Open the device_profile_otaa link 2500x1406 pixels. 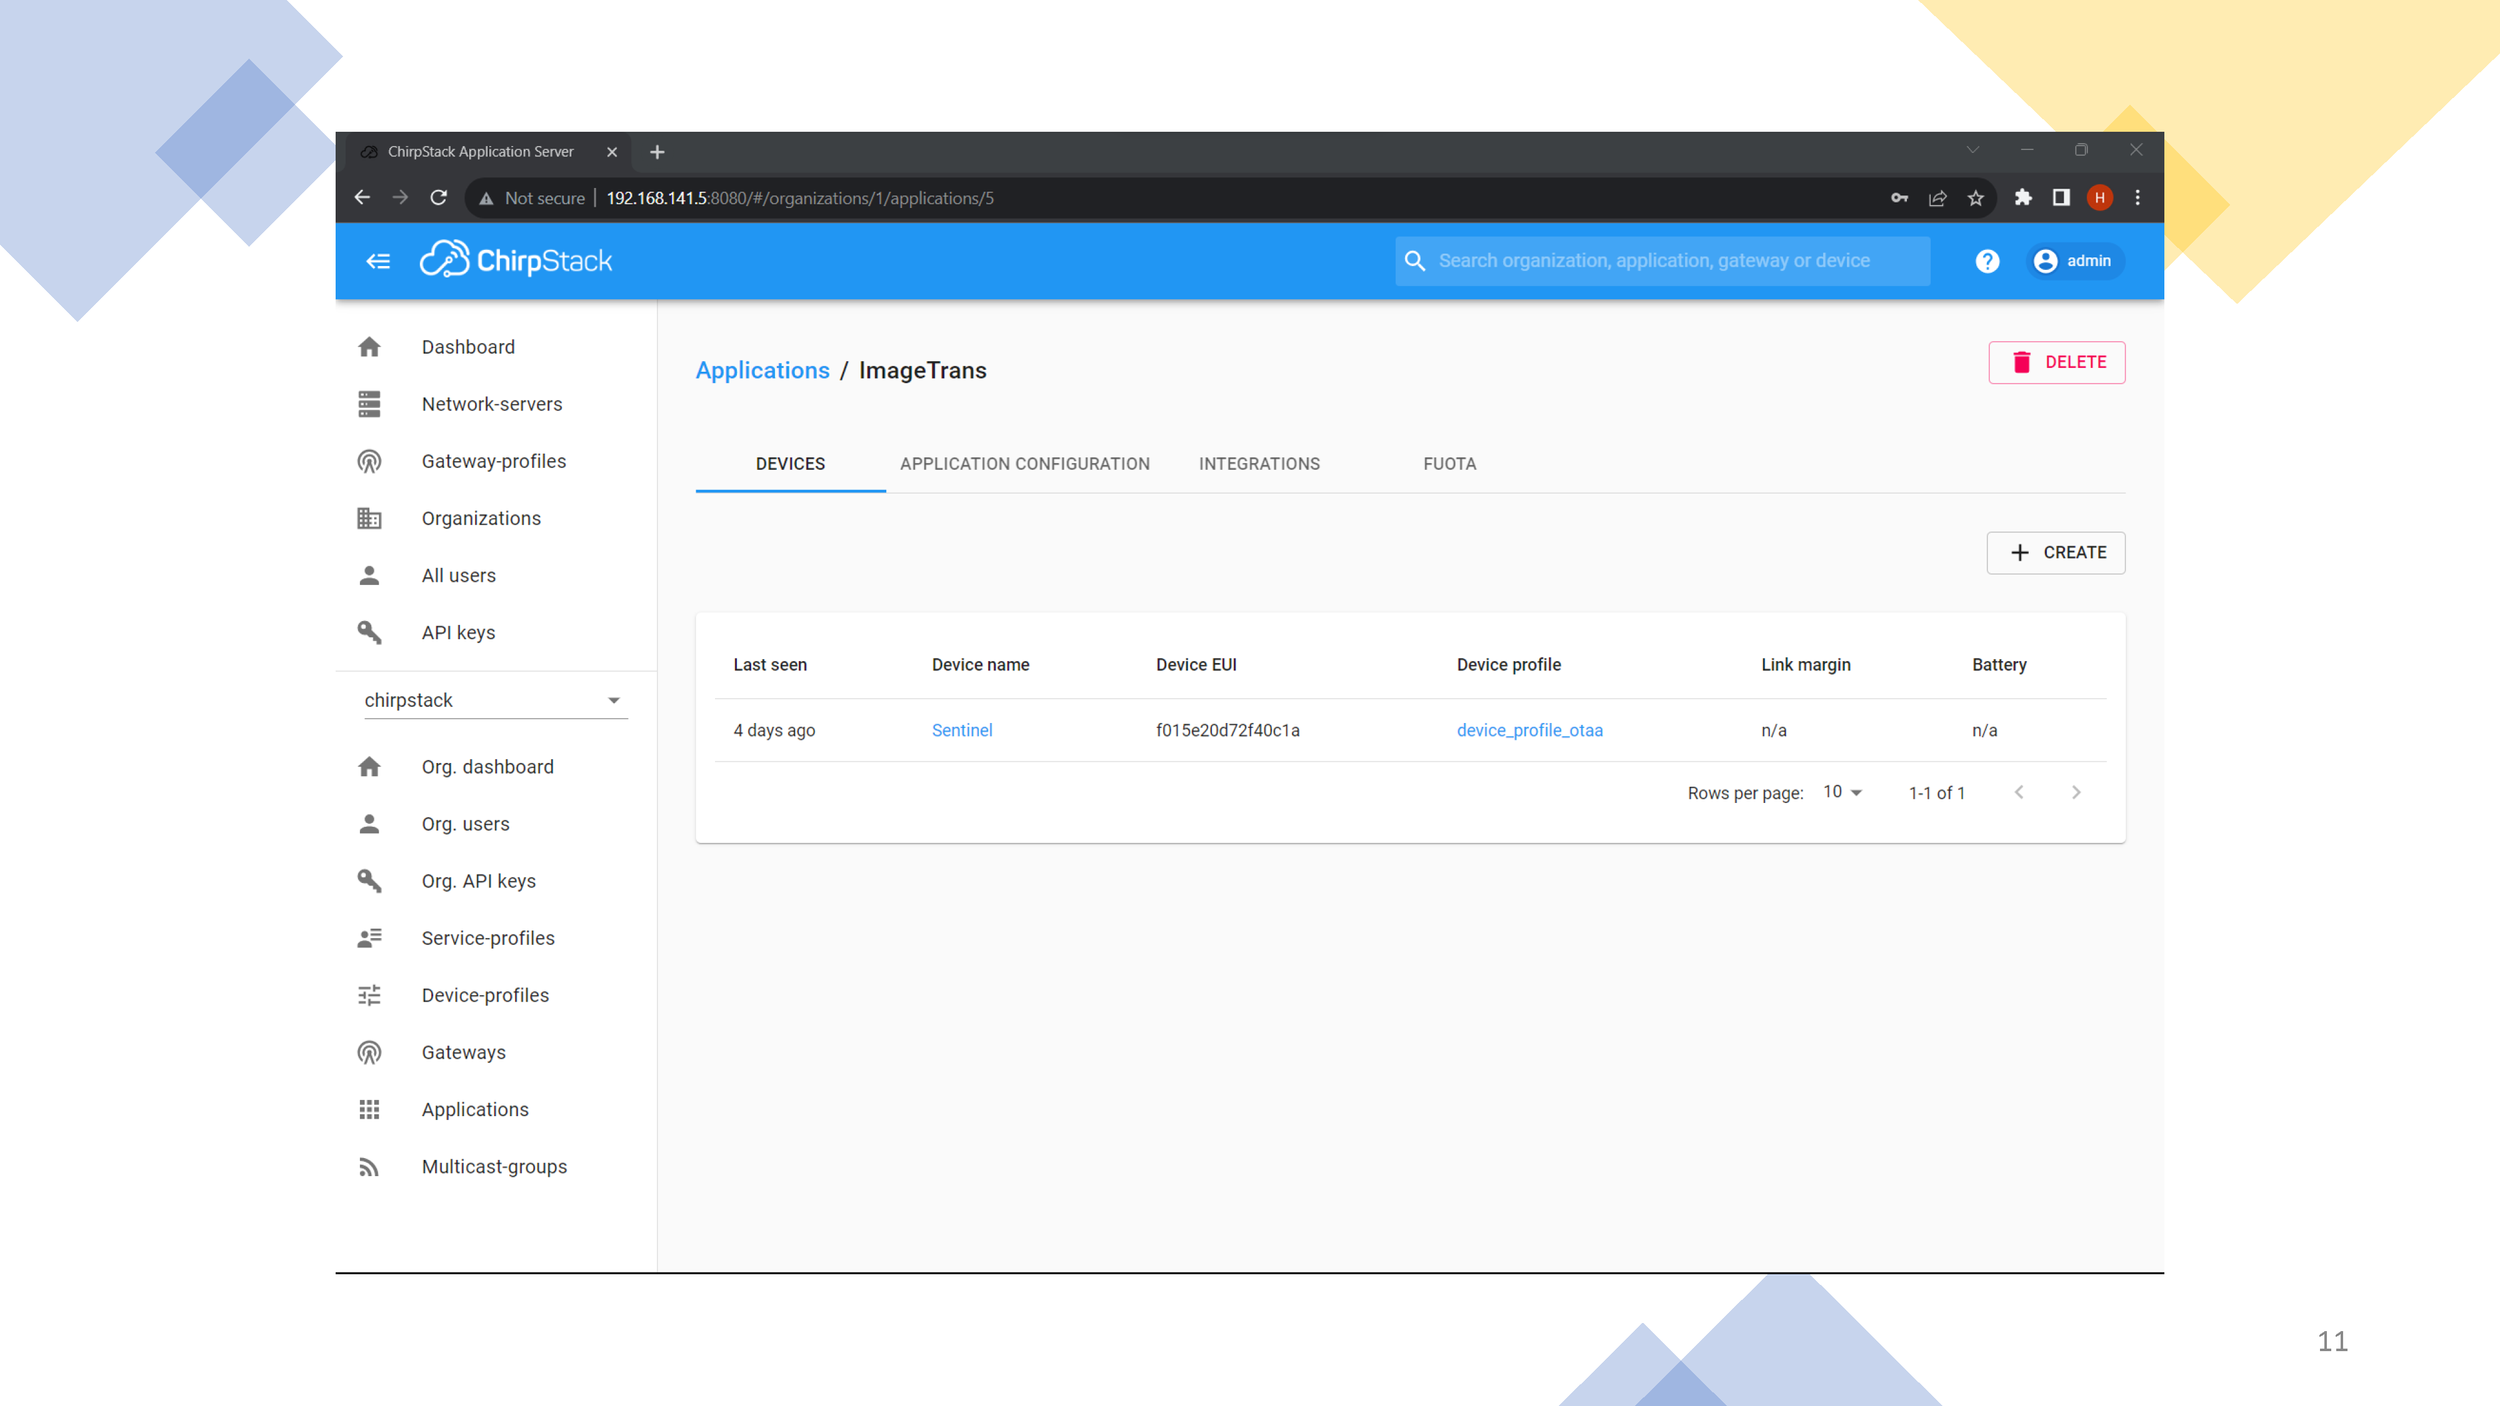[1529, 730]
